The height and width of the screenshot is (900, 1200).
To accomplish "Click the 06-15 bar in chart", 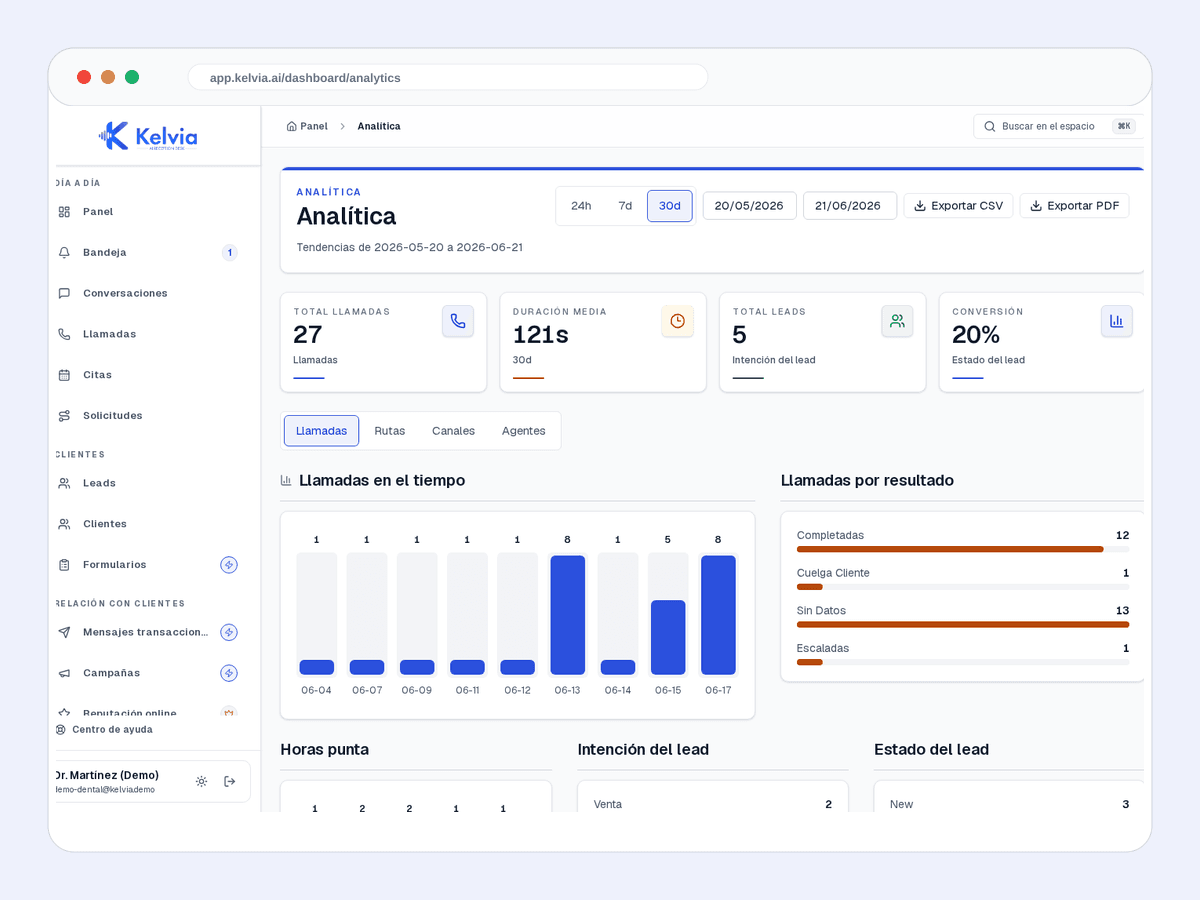I will (668, 637).
